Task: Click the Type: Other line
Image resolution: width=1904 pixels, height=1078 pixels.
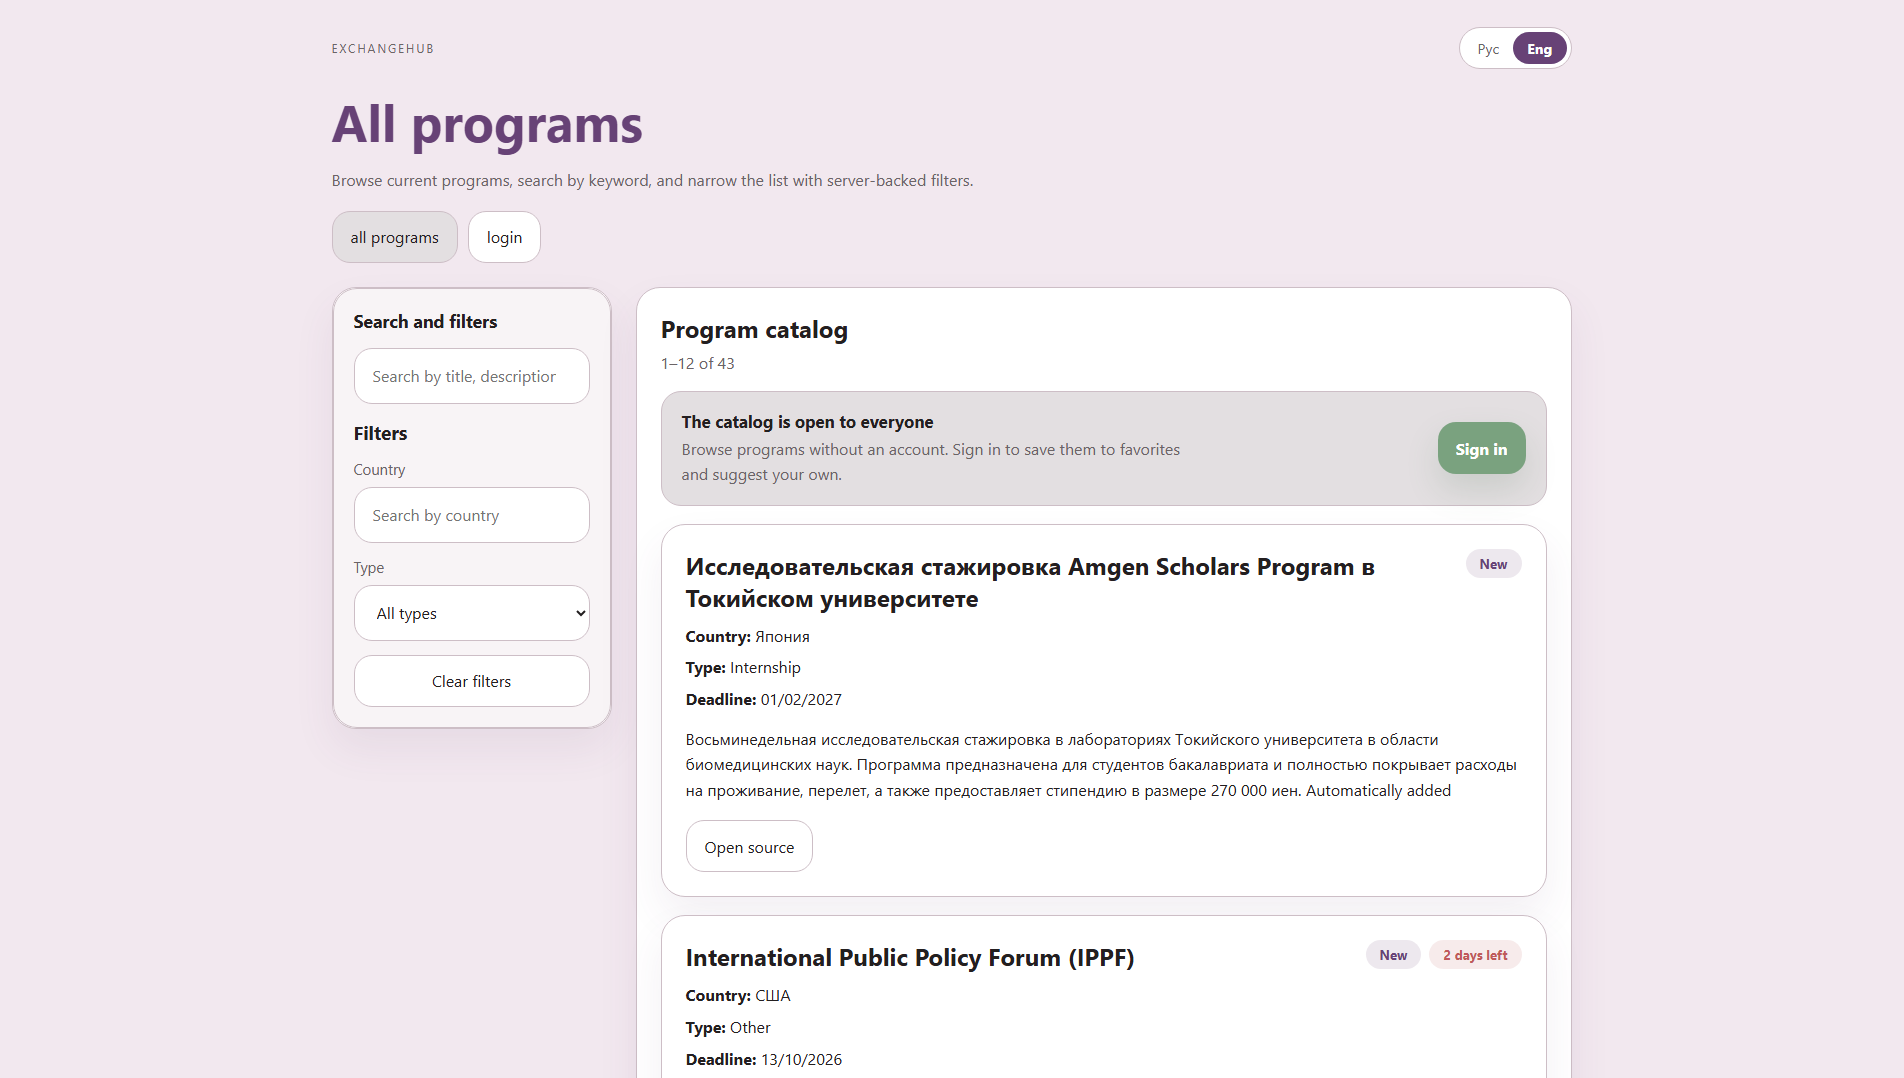Action: coord(728,1027)
